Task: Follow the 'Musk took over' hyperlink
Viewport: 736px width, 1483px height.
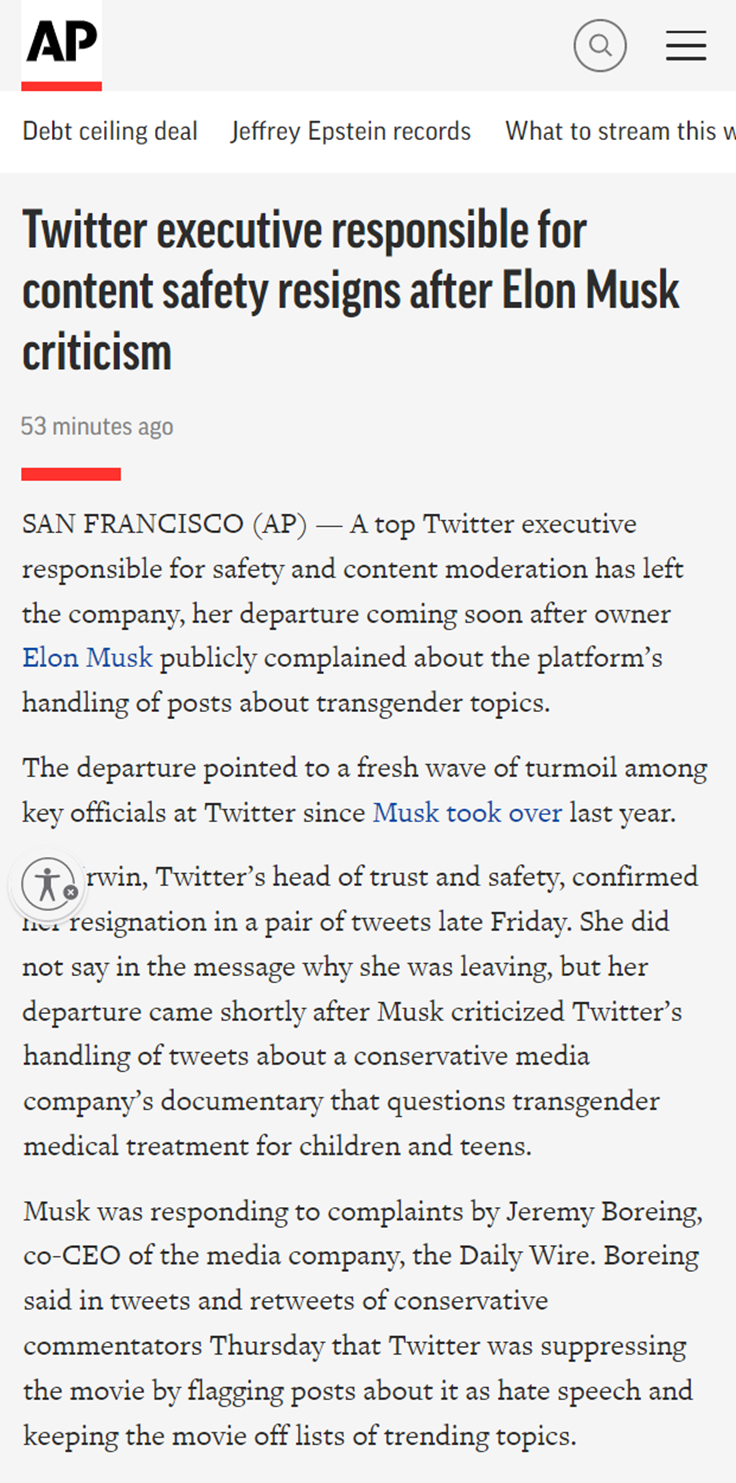Action: pyautogui.click(x=467, y=813)
